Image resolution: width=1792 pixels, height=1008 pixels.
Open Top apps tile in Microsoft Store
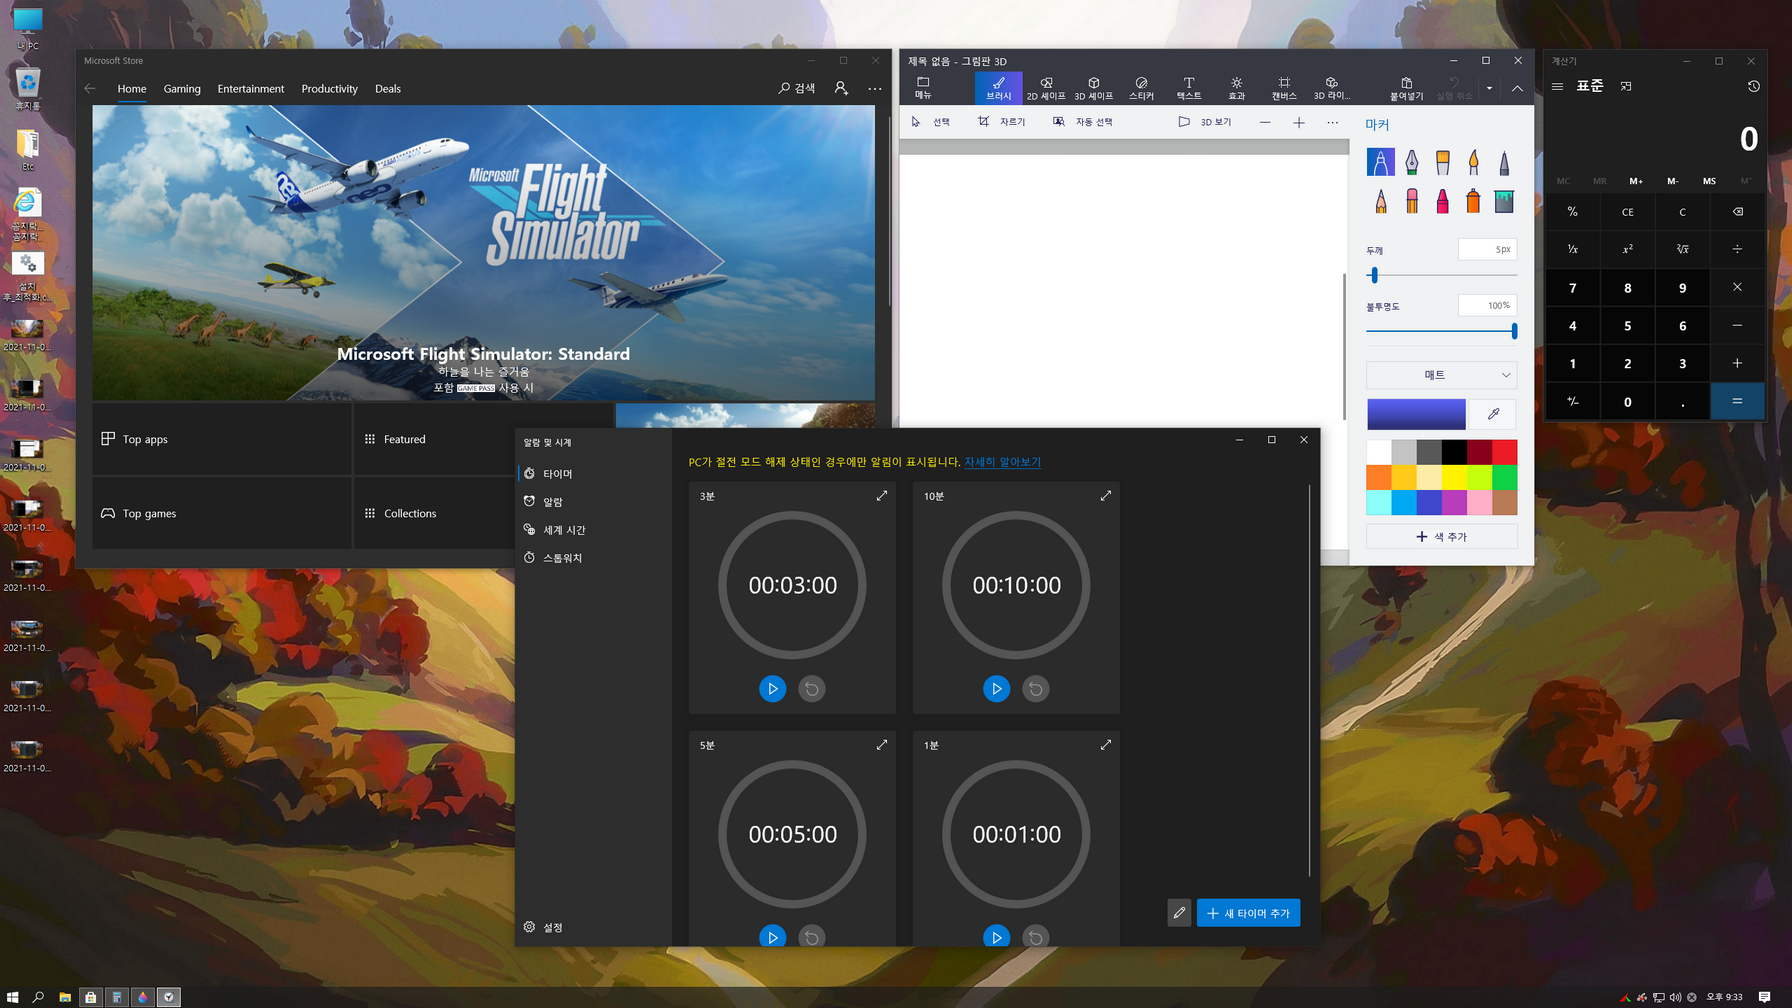pyautogui.click(x=222, y=439)
